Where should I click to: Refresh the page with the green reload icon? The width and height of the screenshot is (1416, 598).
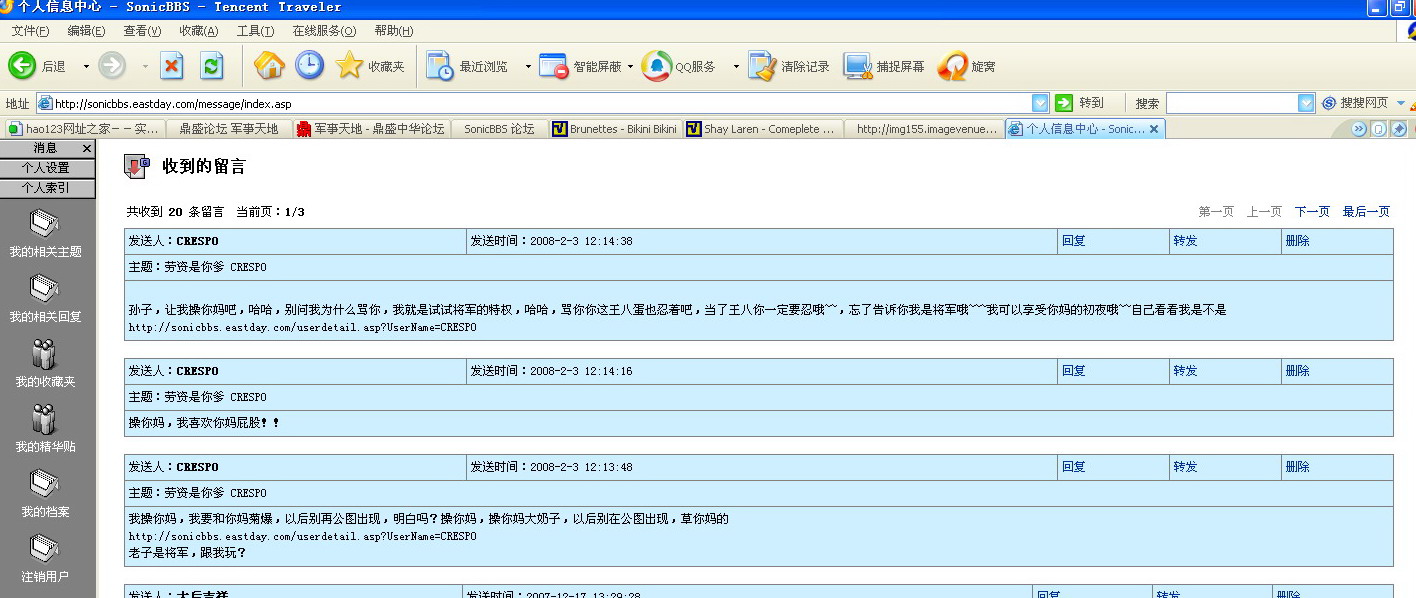click(x=211, y=66)
